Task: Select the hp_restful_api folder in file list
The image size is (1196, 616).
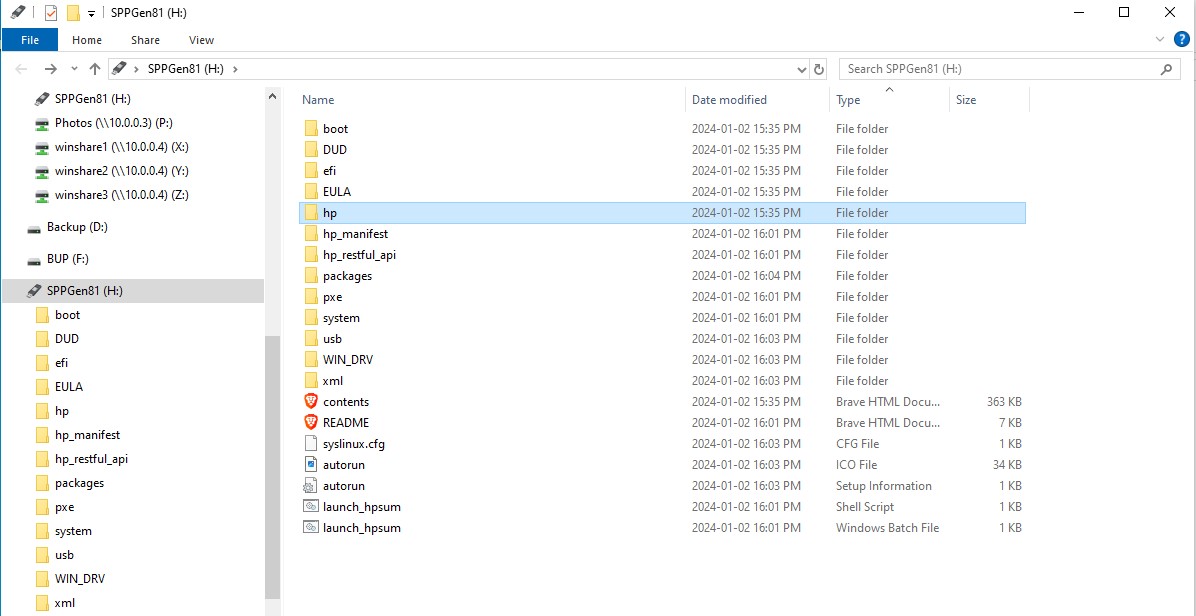Action: [x=662, y=255]
